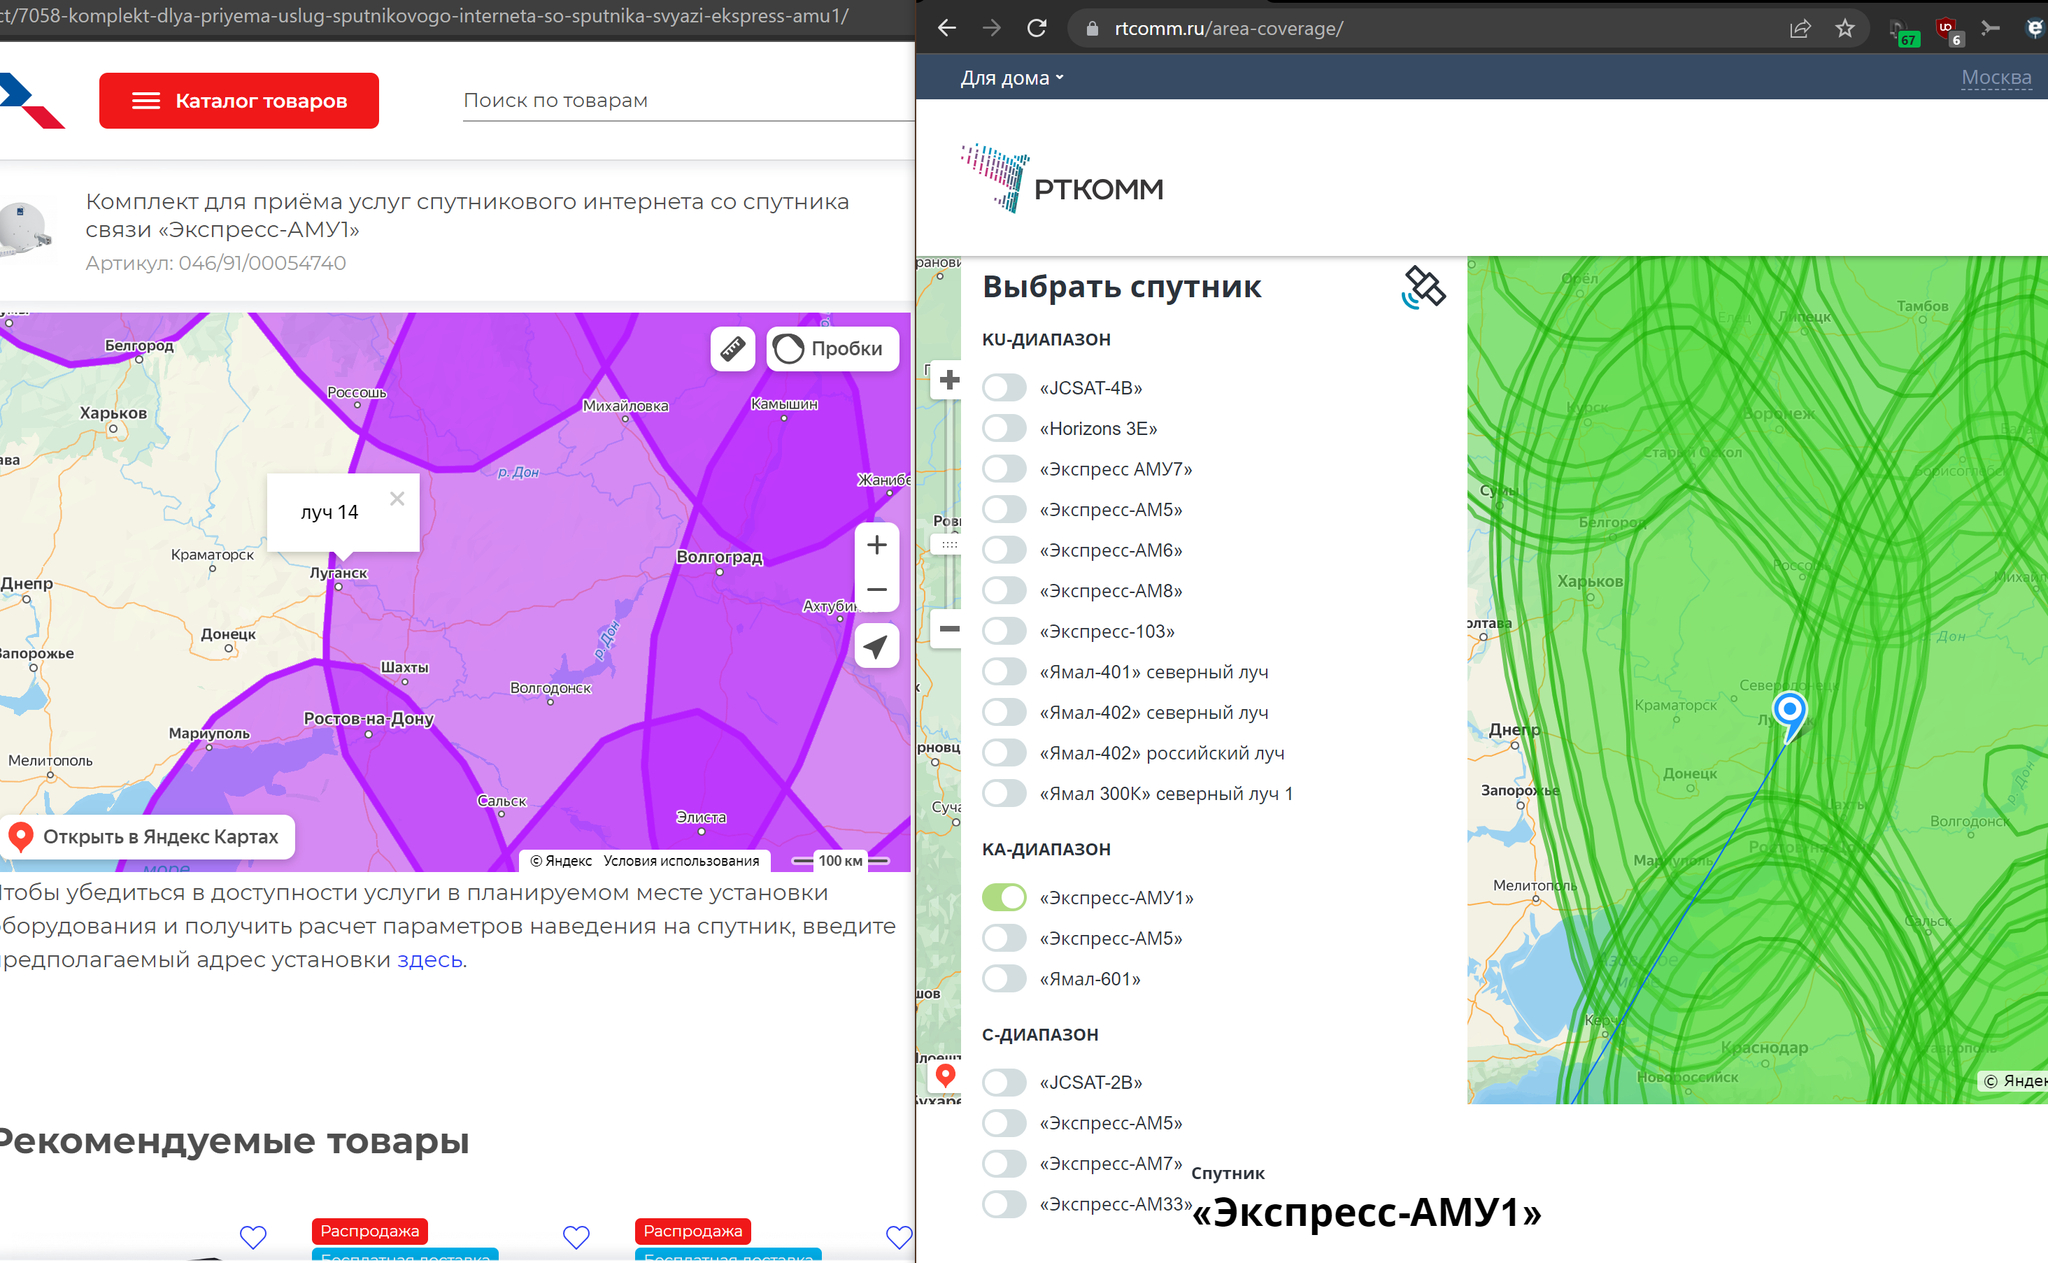
Task: Switch on KU-range «Экспресс-АМ5» toggle
Action: (x=1004, y=510)
